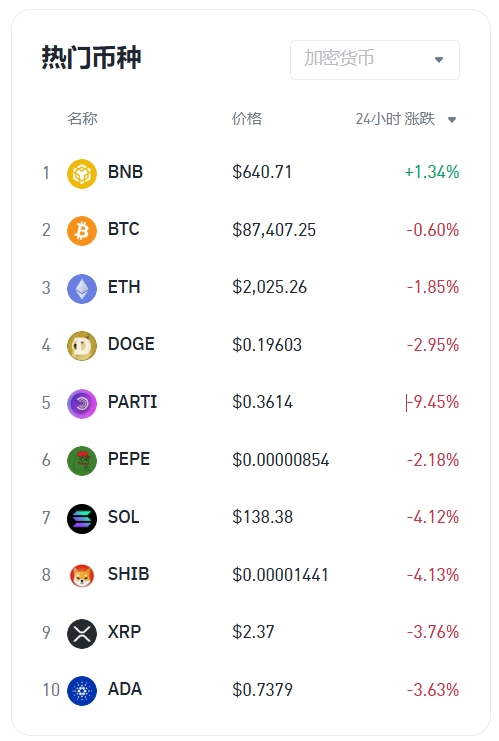Click BNB's +1.34% change value
The height and width of the screenshot is (741, 499).
pyautogui.click(x=432, y=172)
